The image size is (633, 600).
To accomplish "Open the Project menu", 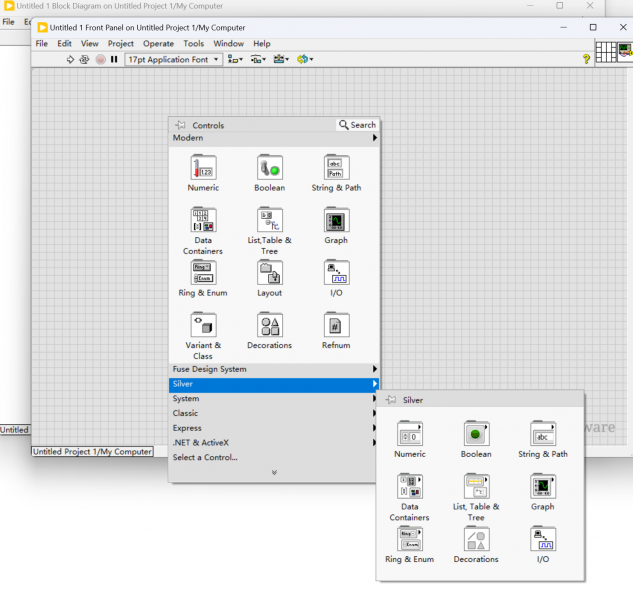I will pyautogui.click(x=120, y=44).
